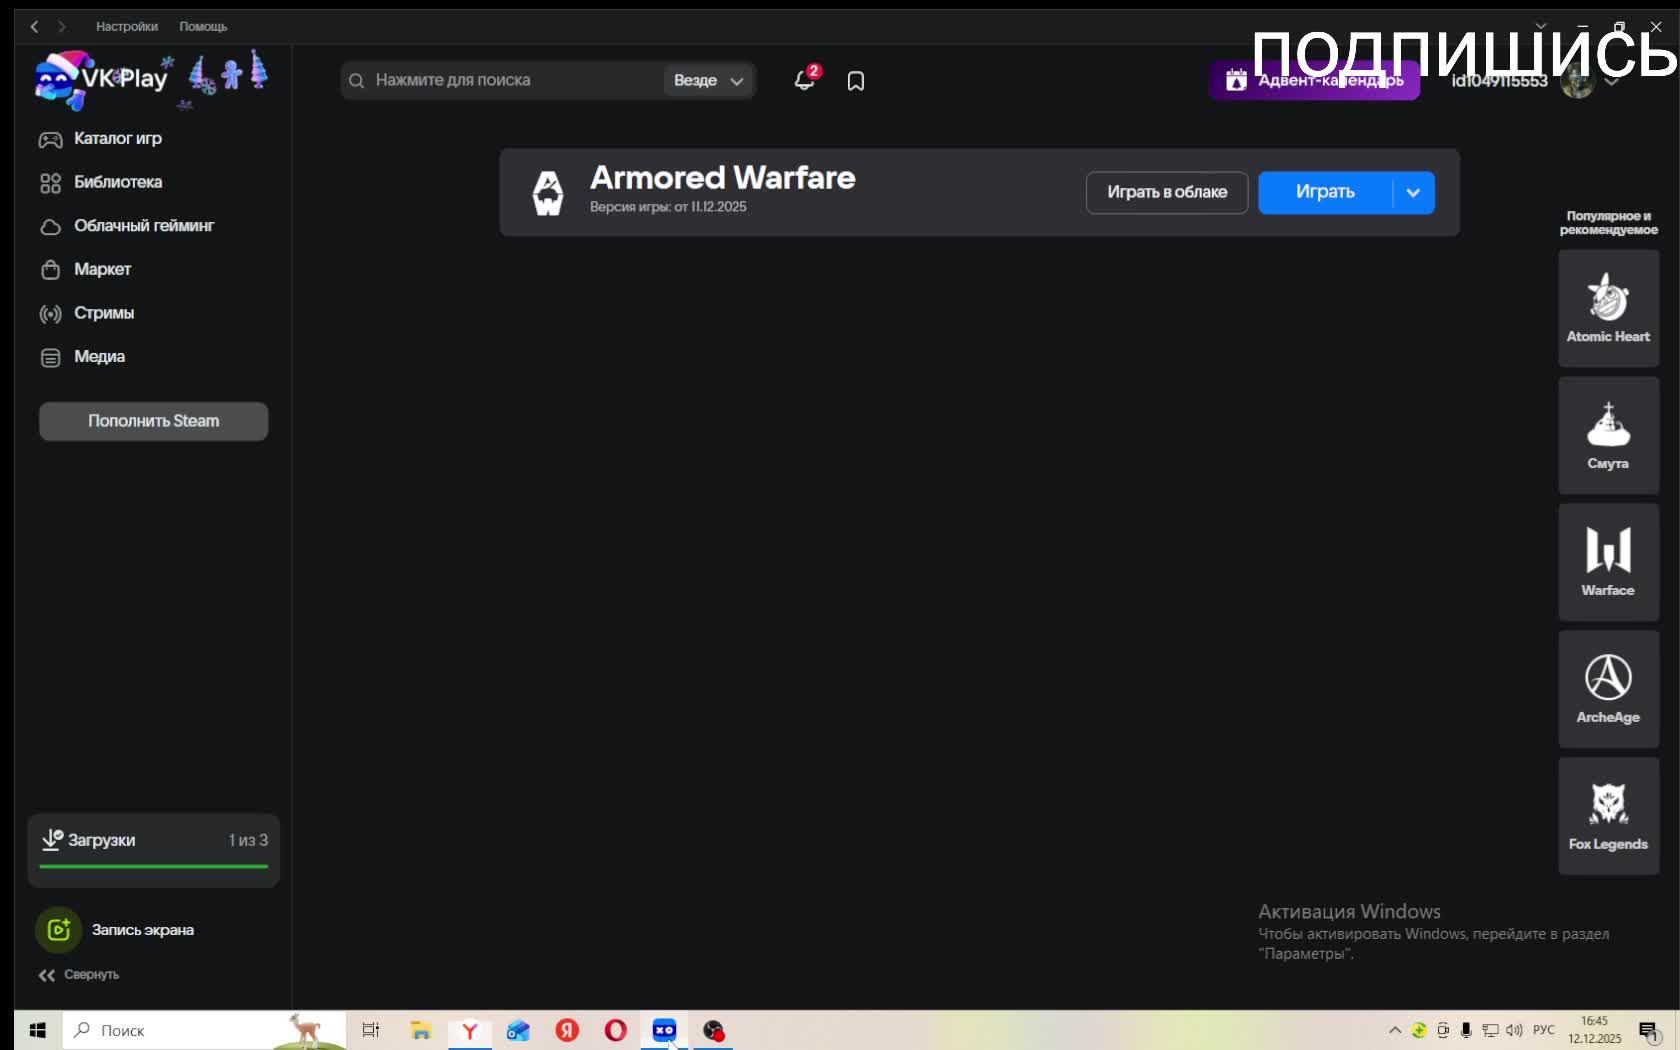The image size is (1680, 1050).
Task: Collapse the sidebar with Свернуть
Action: 79,975
